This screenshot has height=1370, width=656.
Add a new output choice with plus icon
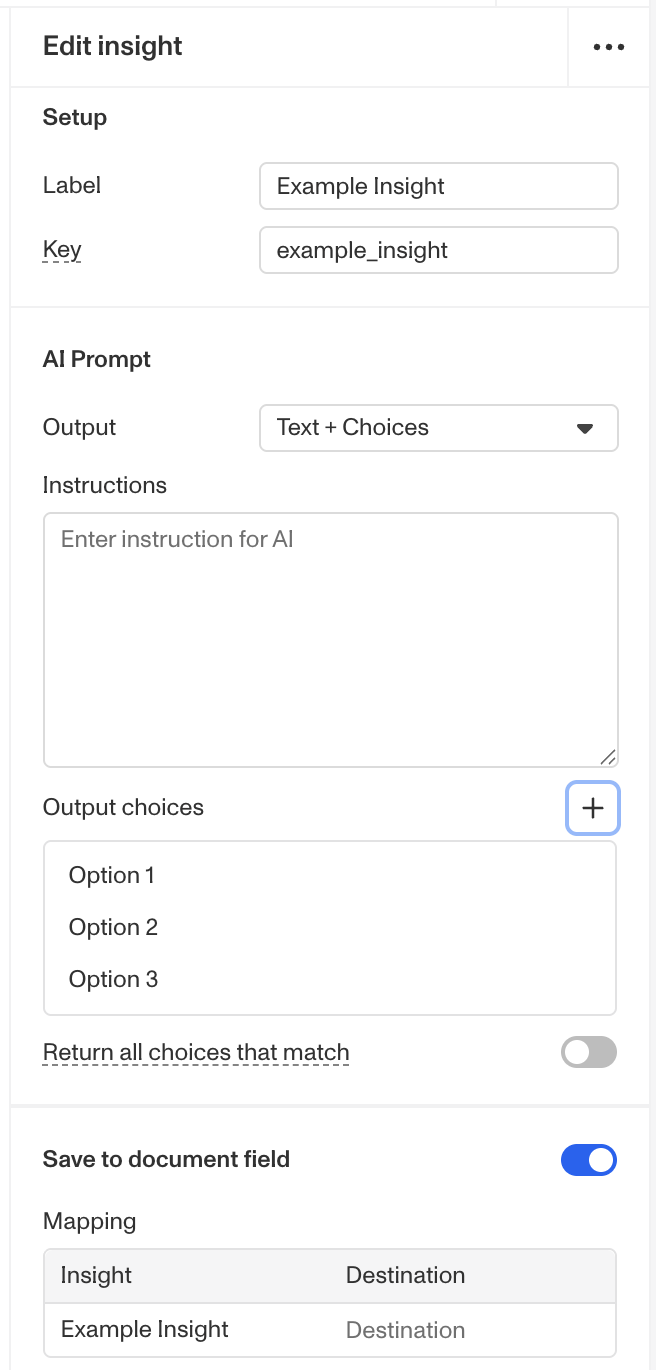pos(593,808)
